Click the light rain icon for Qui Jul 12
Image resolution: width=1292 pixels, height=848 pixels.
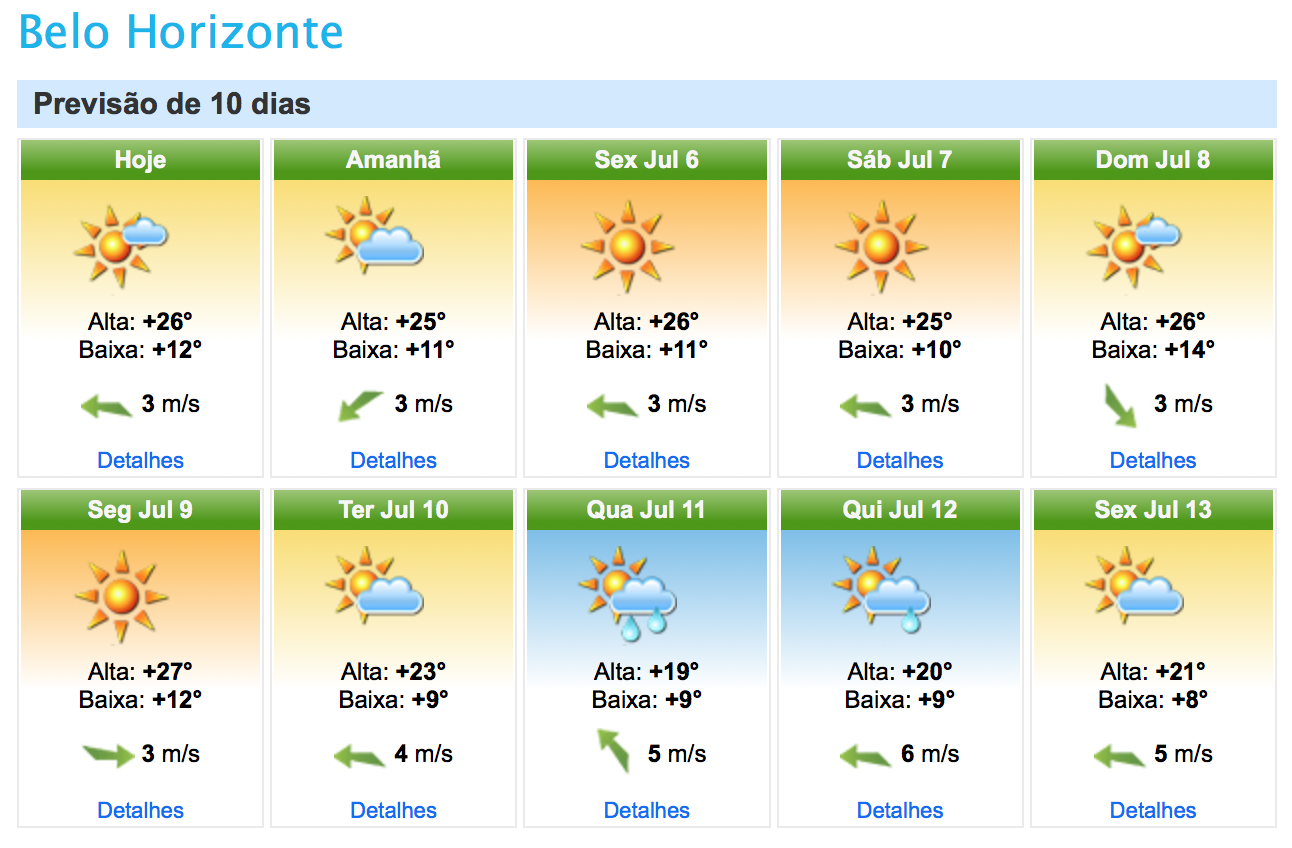(881, 590)
